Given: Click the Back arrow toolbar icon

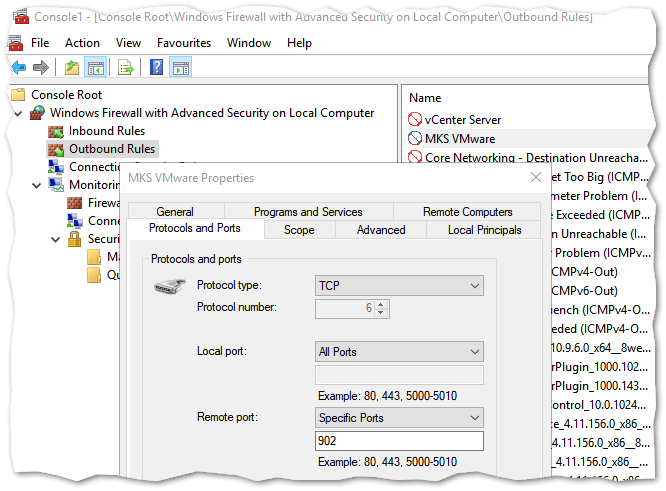Looking at the screenshot, I should [x=19, y=68].
